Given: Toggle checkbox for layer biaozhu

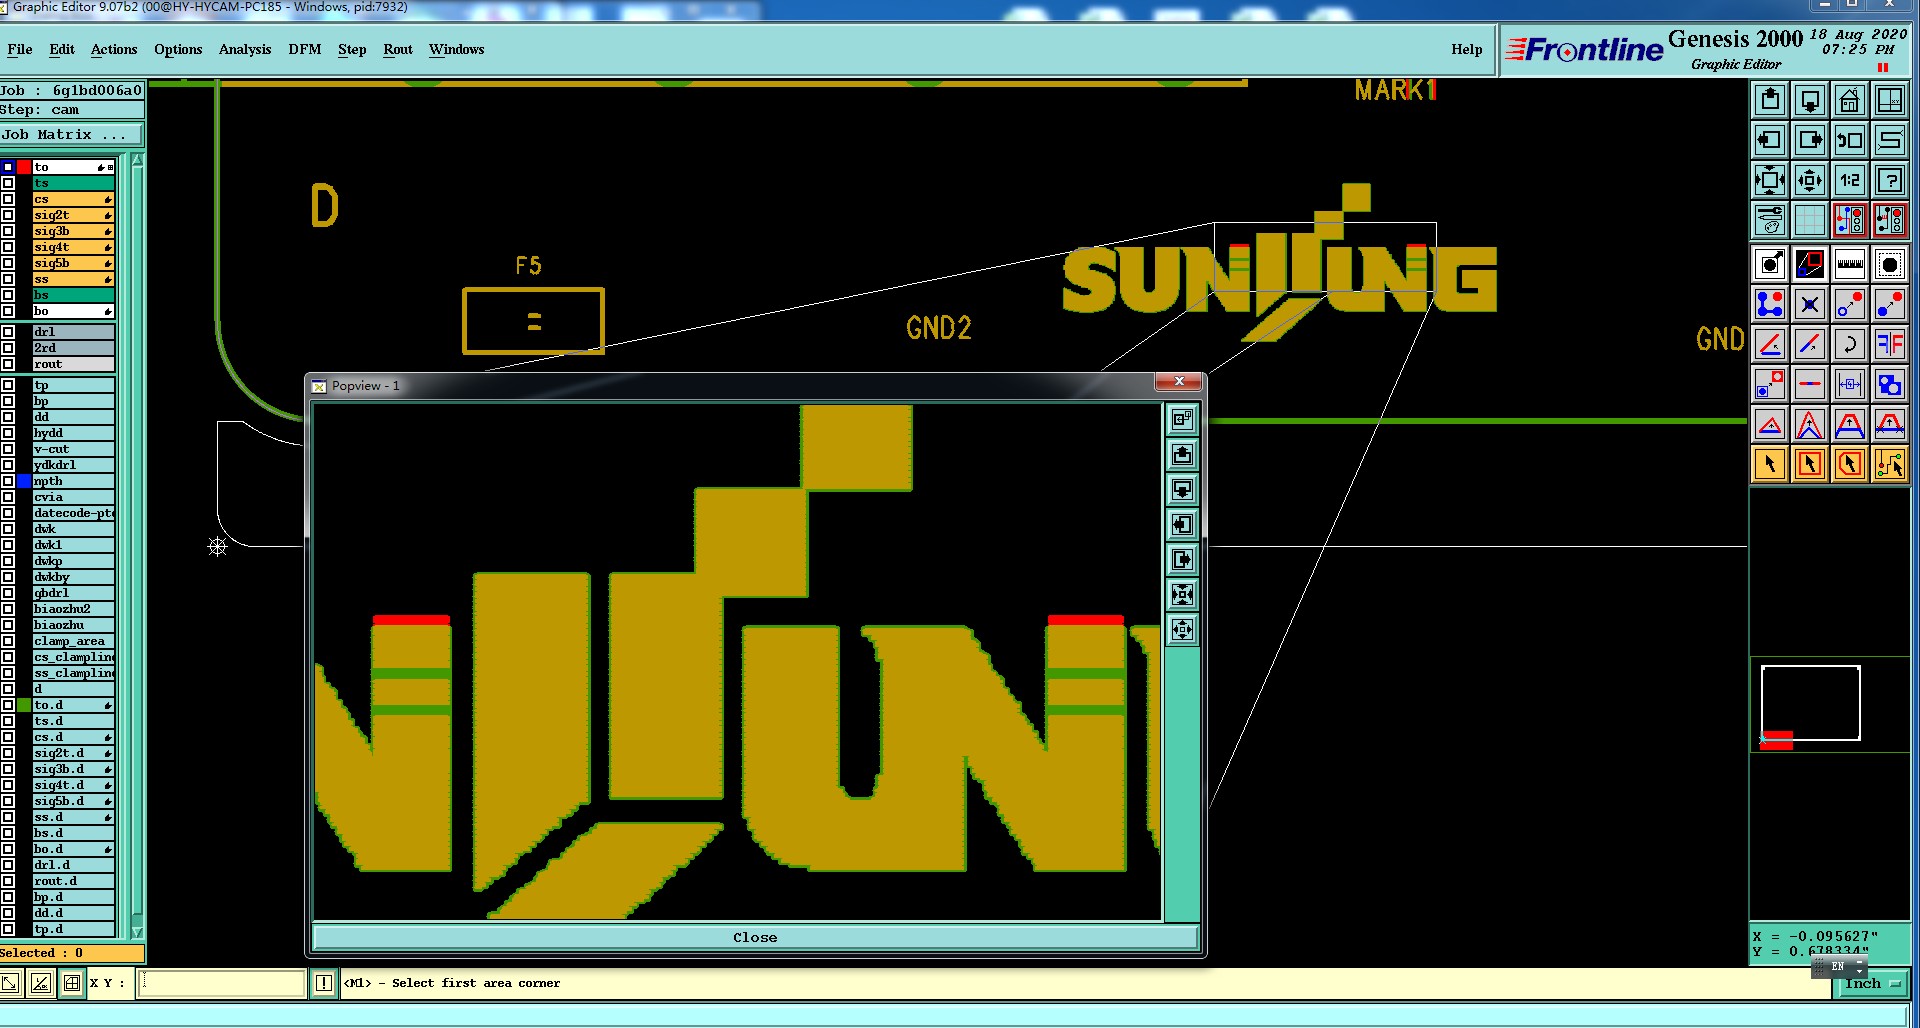Looking at the screenshot, I should pos(8,625).
